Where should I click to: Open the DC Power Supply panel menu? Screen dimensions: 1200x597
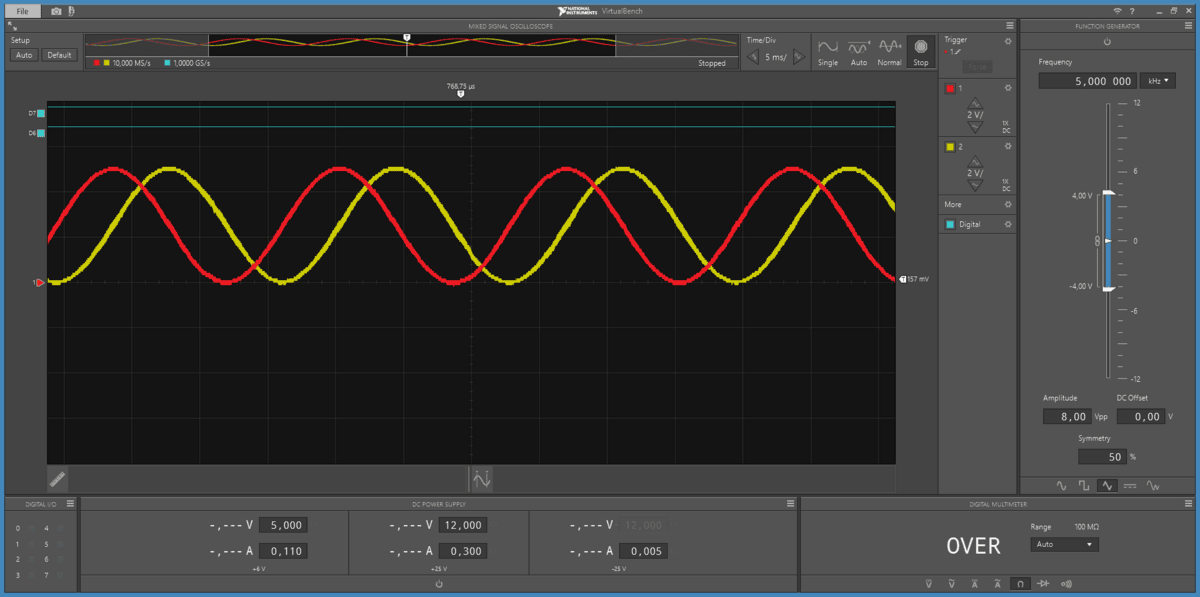coord(790,504)
